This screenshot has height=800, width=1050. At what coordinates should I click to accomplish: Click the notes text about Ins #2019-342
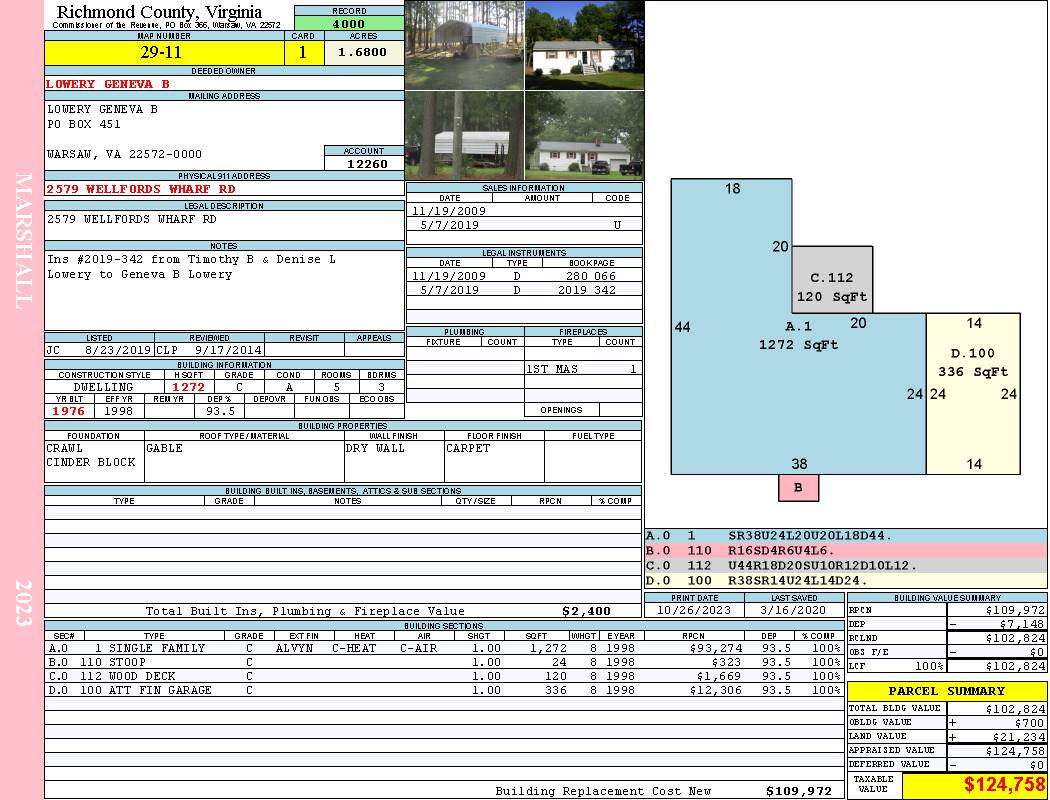click(191, 266)
